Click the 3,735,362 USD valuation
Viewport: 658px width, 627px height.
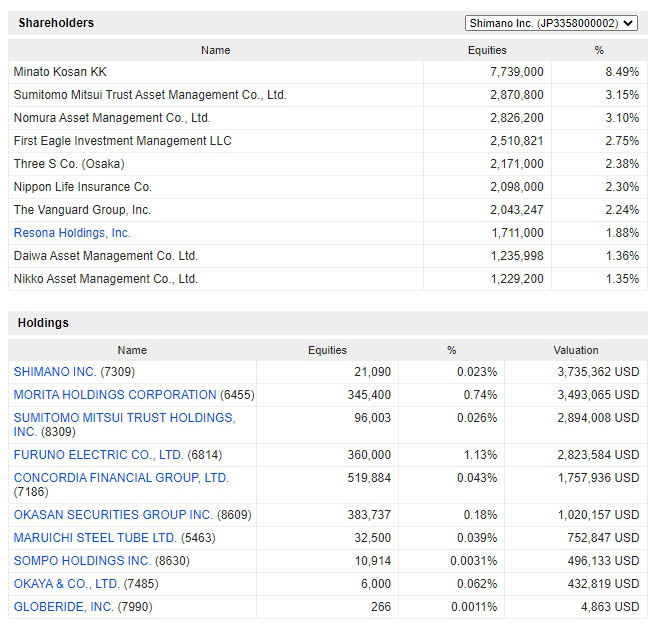pos(598,372)
